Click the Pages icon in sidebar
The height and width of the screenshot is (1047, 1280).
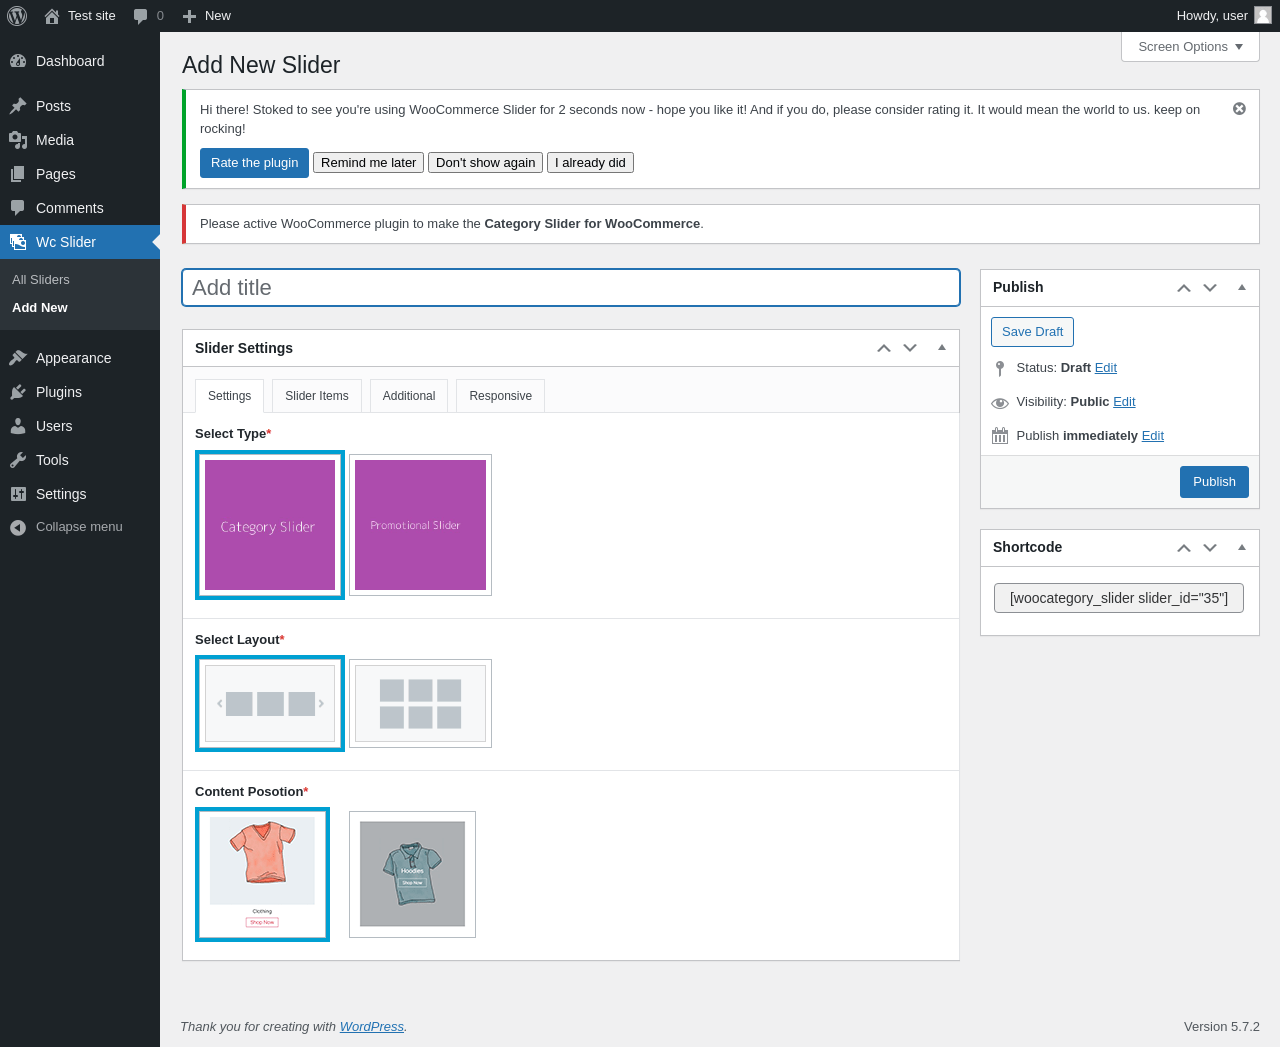[x=18, y=174]
